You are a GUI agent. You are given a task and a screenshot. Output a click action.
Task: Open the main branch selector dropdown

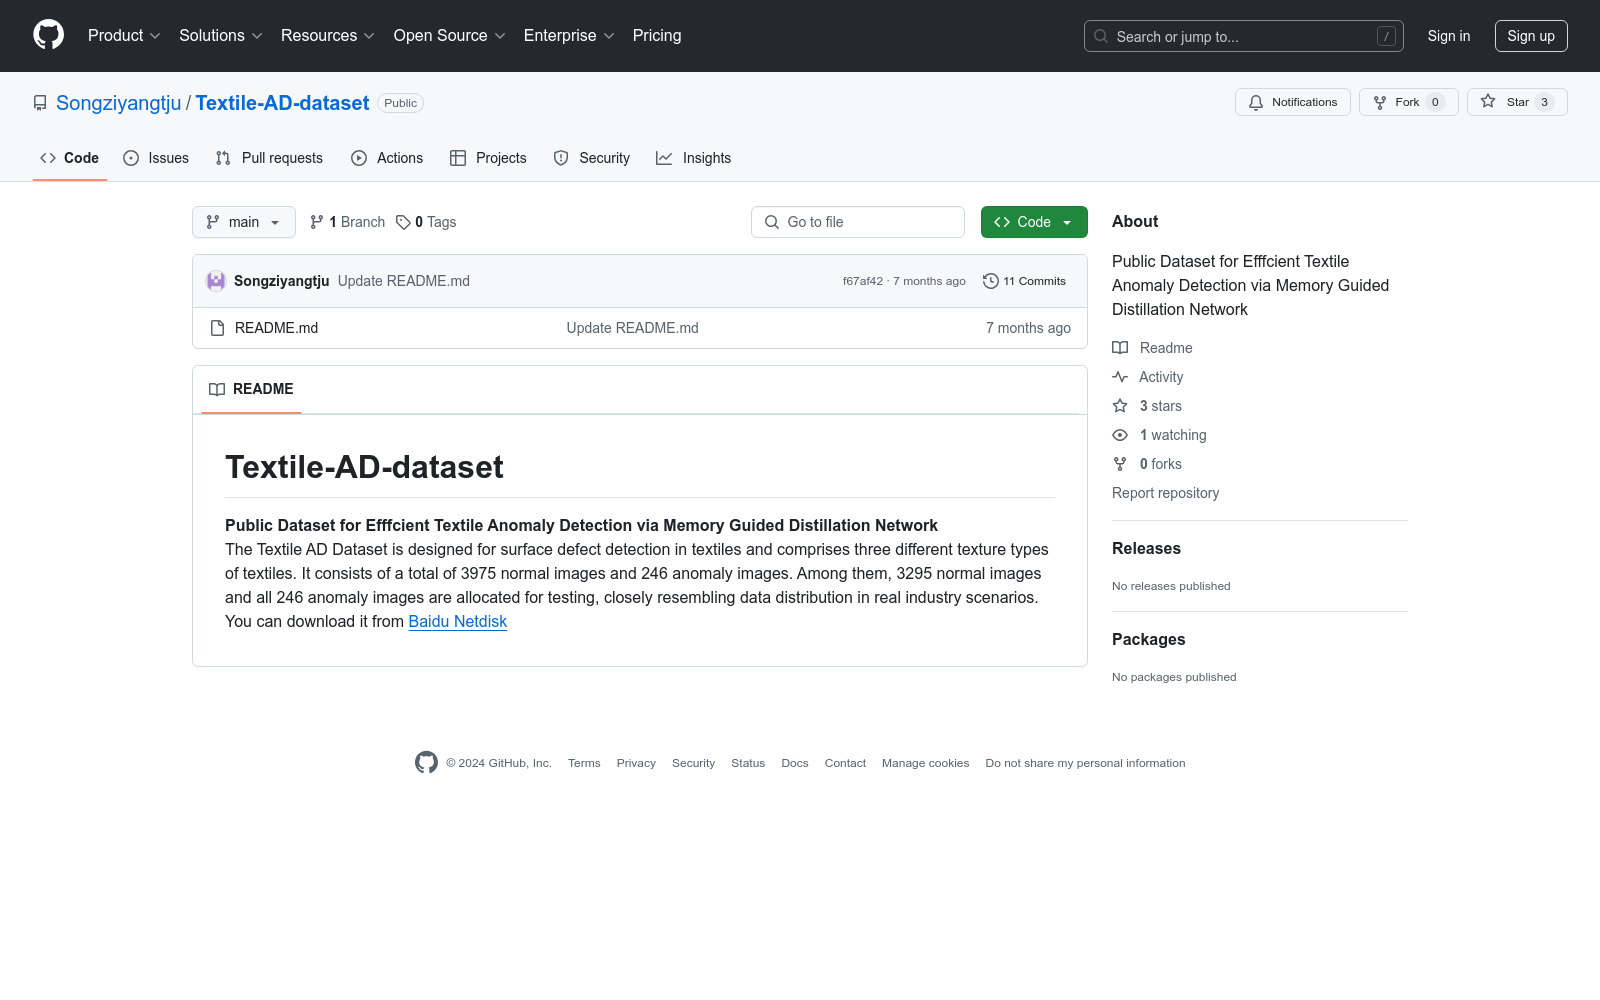click(x=244, y=222)
